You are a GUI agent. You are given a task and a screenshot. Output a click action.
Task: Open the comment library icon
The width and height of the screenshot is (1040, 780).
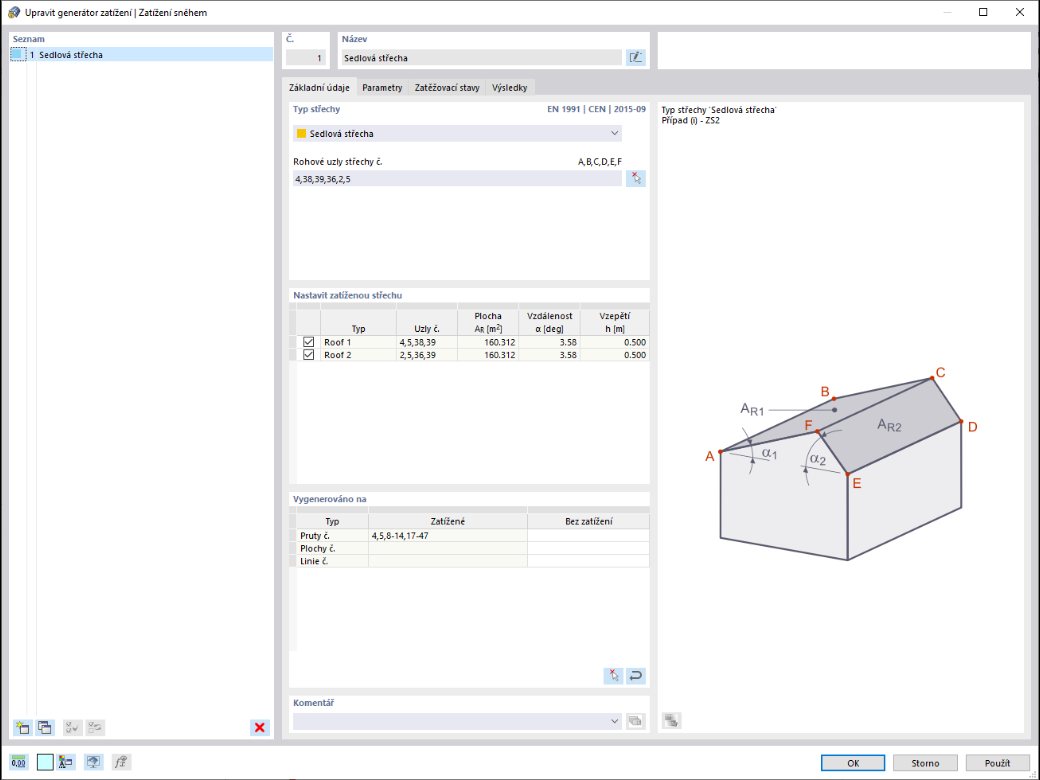click(x=635, y=721)
